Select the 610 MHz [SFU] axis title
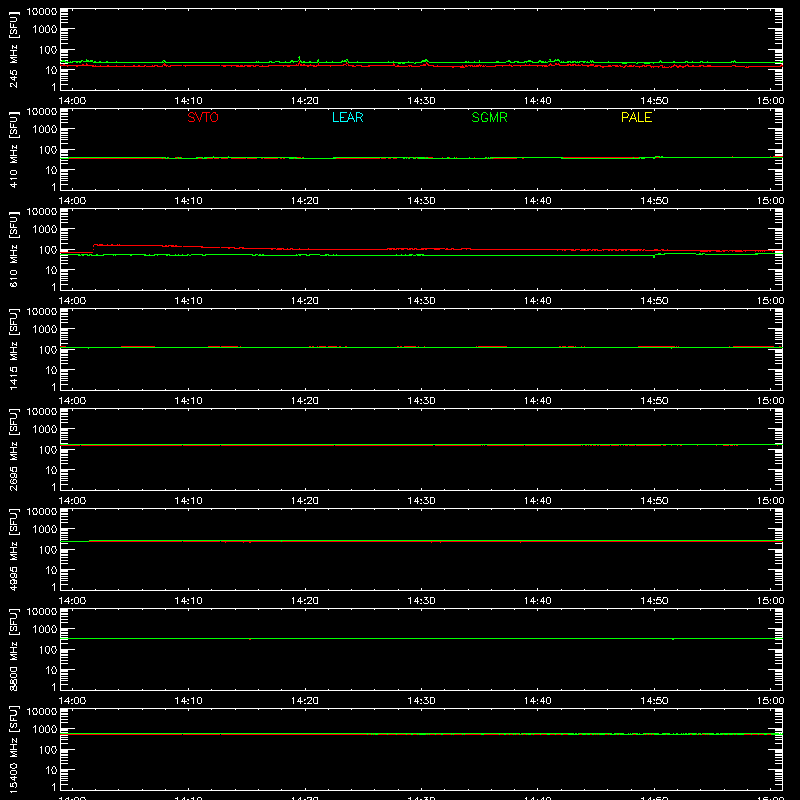 14,249
